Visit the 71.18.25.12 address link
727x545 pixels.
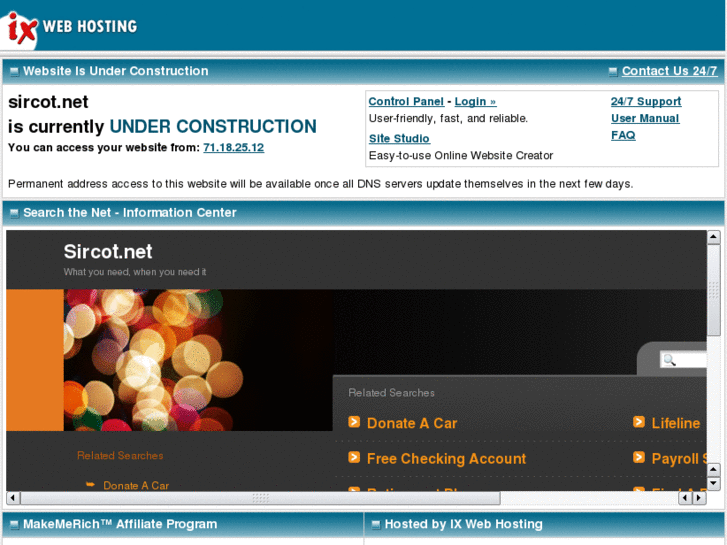(234, 147)
